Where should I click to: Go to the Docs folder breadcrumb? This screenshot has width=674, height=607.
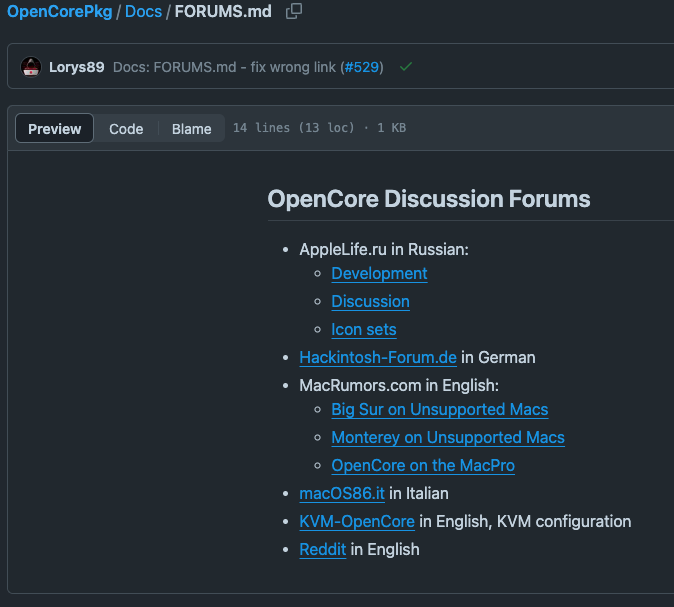143,12
